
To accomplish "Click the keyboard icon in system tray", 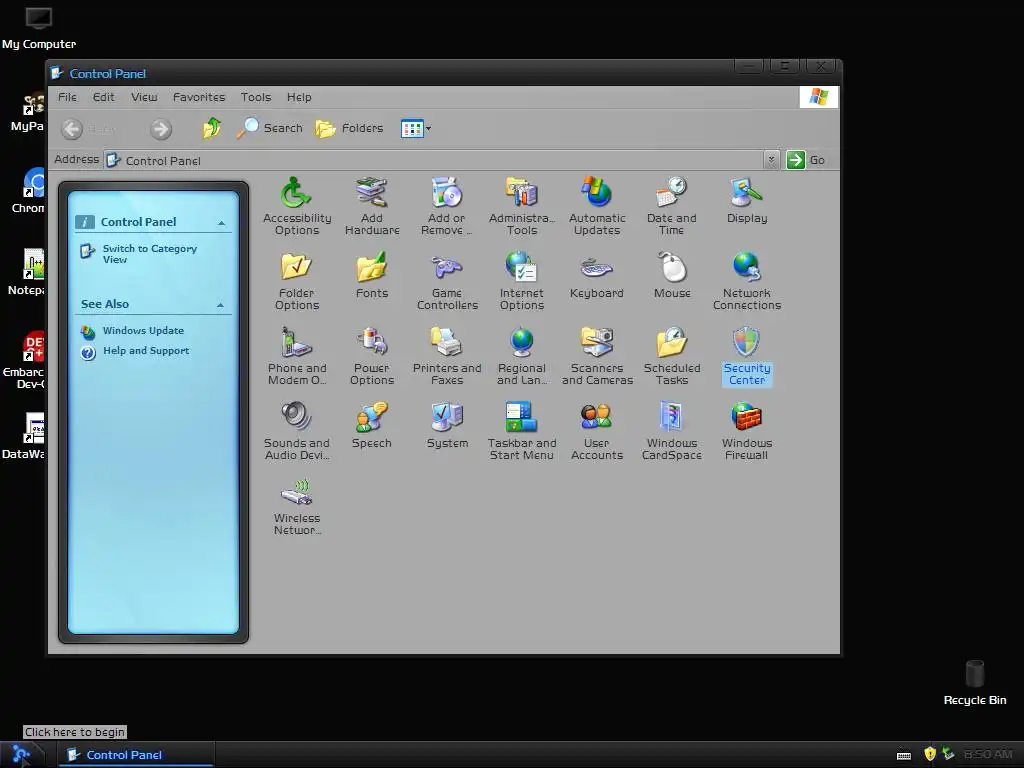I will [x=904, y=755].
